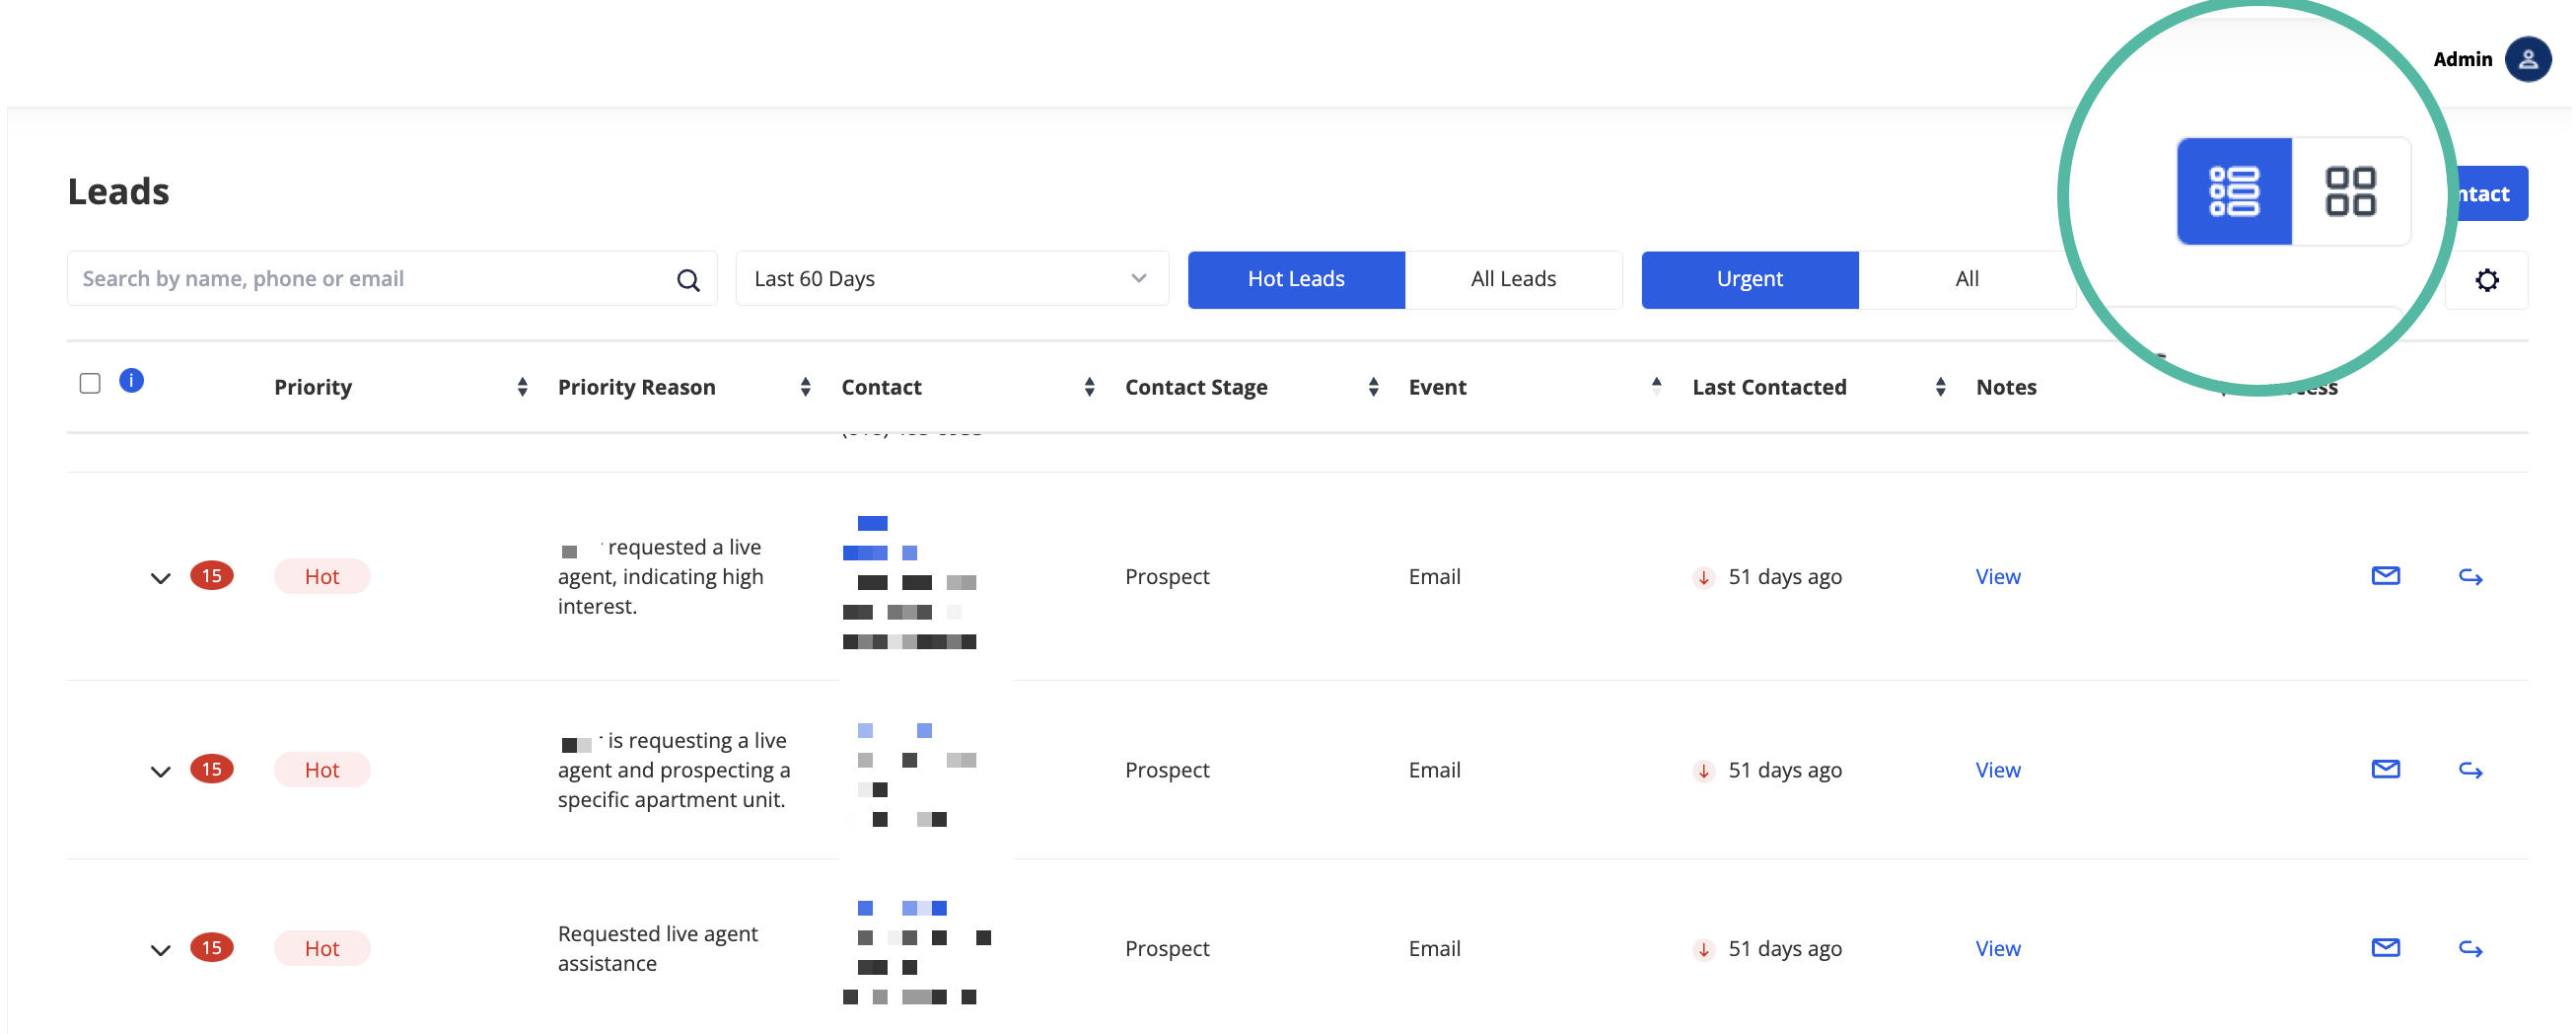Focus the search by name field
The image size is (2576, 1034).
(370, 279)
